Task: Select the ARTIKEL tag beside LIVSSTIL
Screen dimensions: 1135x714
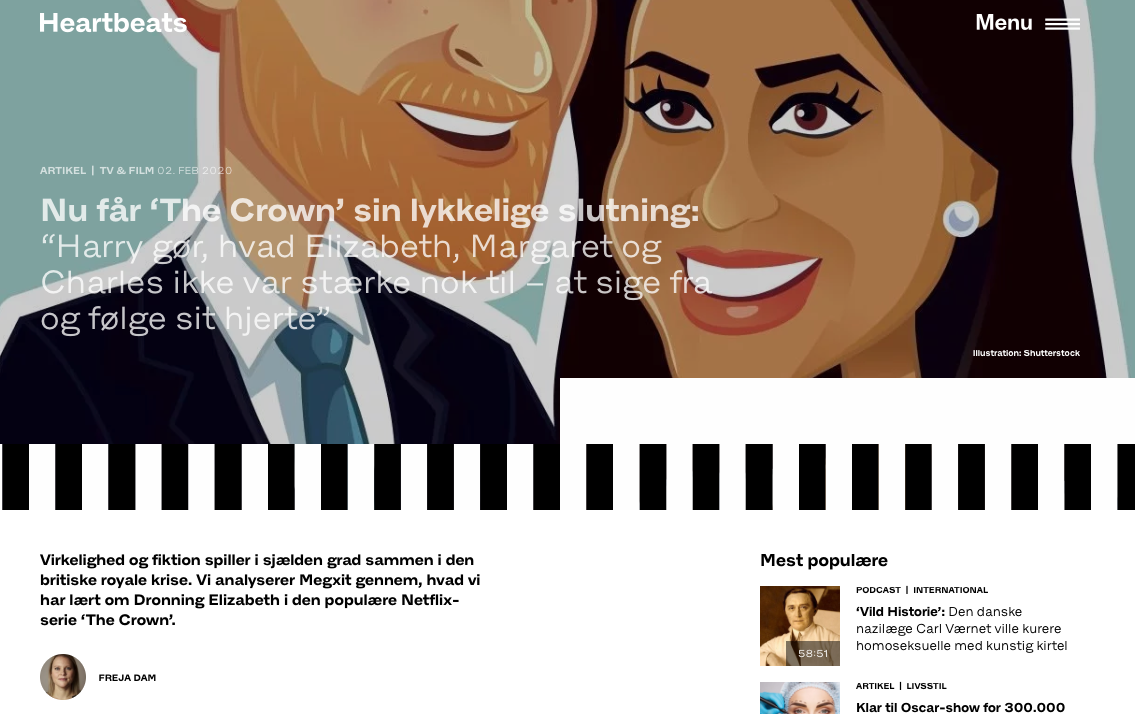Action: coord(874,686)
